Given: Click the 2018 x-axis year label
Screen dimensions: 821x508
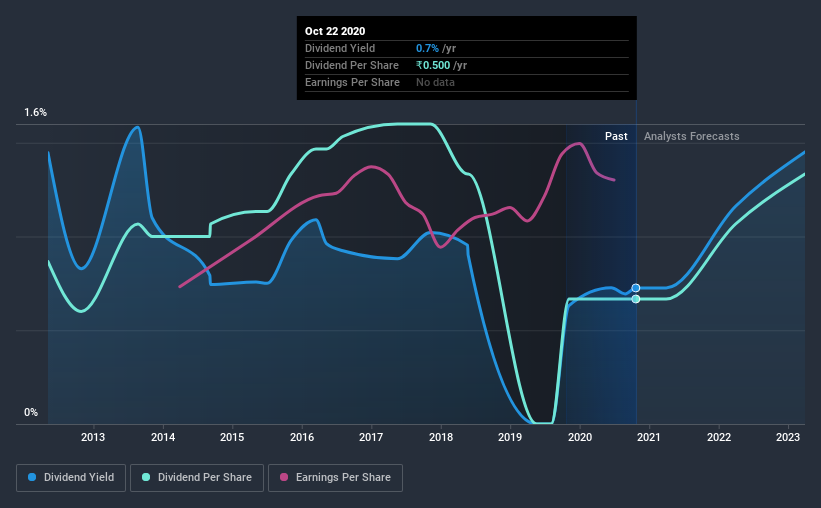Looking at the screenshot, I should click(441, 437).
